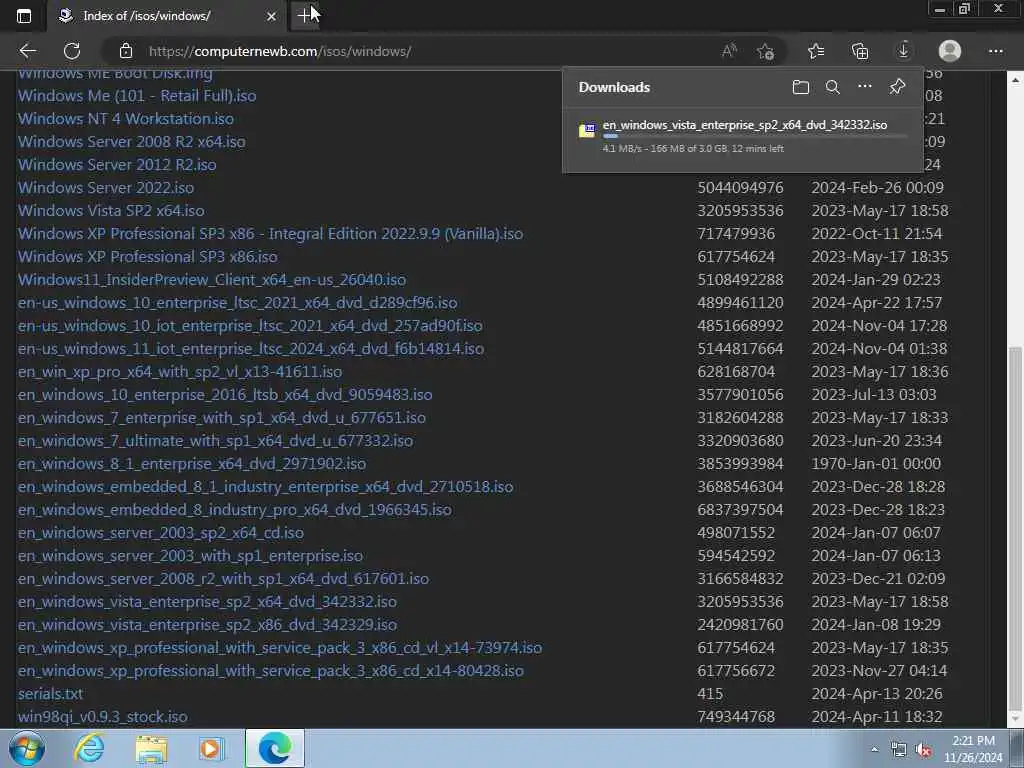Viewport: 1024px width, 768px height.
Task: Click the site lock icon in address bar
Action: tap(126, 51)
